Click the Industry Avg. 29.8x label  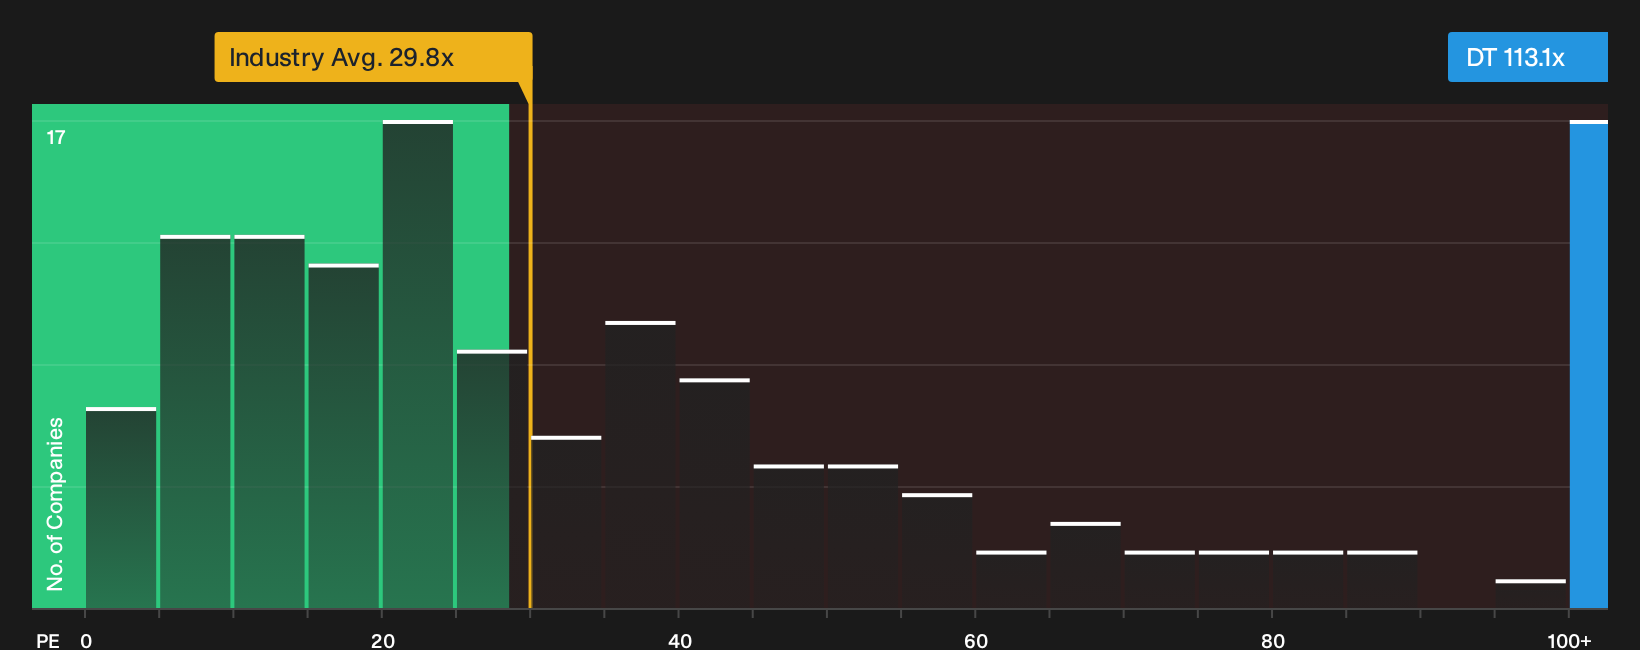[x=373, y=57]
